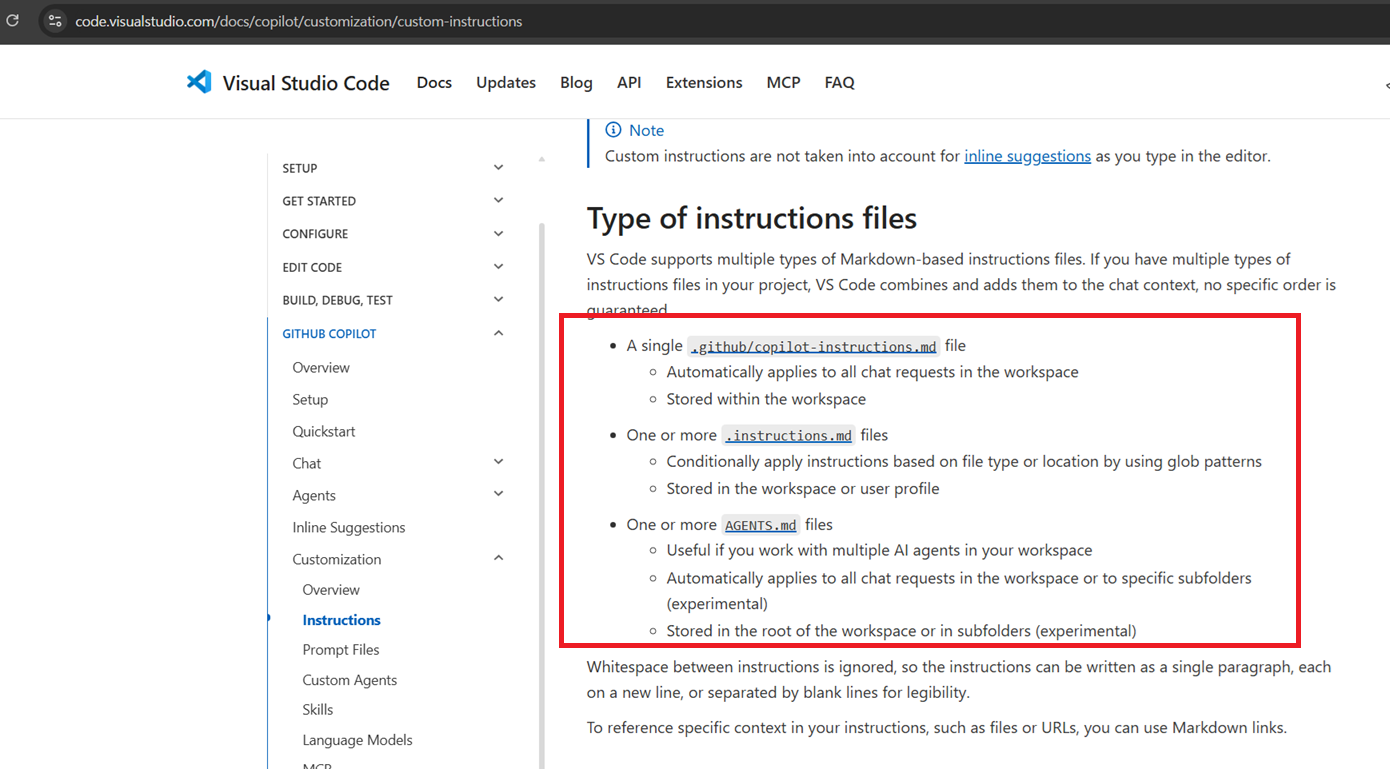Expand the Agents subsection chevron
This screenshot has height=769, width=1390.
pos(499,494)
